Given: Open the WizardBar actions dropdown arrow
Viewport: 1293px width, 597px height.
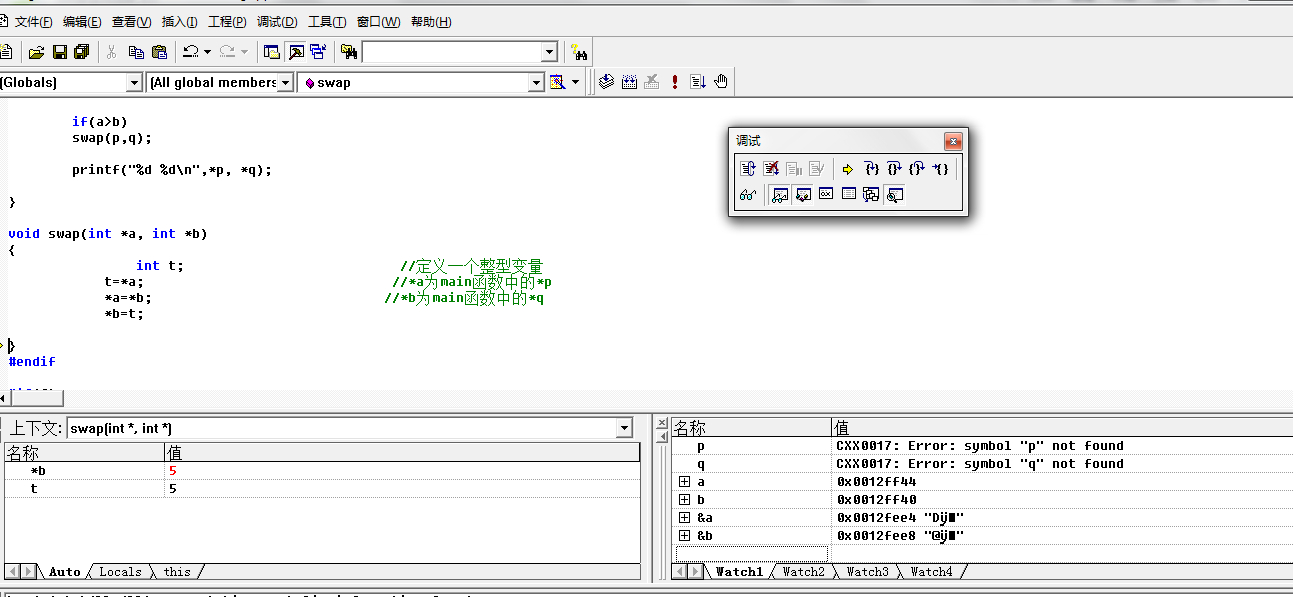Looking at the screenshot, I should [x=575, y=82].
